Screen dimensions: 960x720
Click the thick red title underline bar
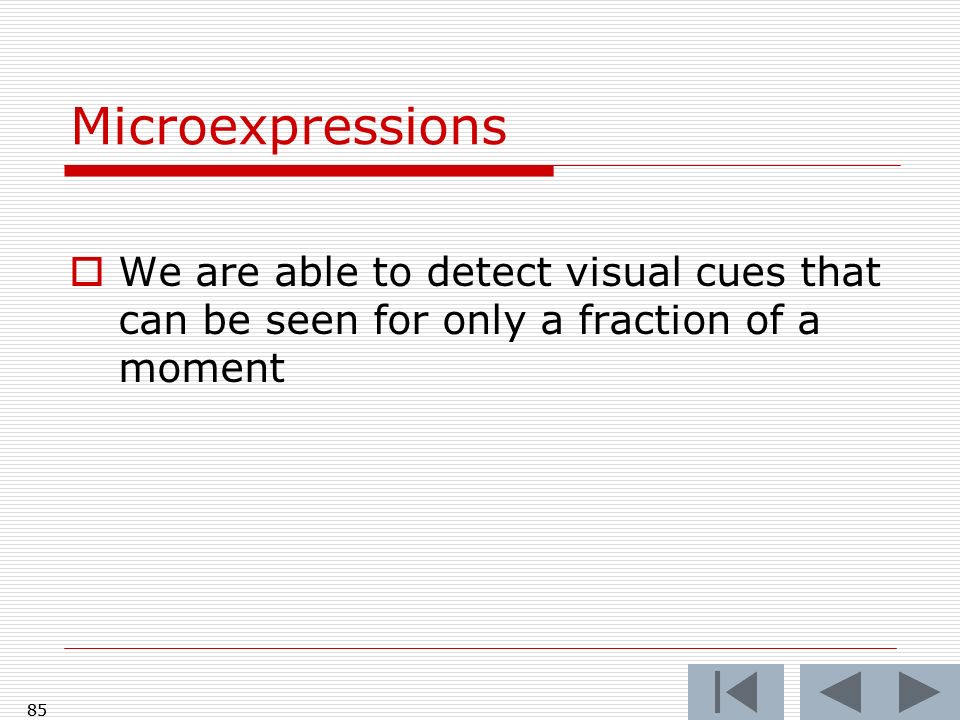pyautogui.click(x=309, y=171)
